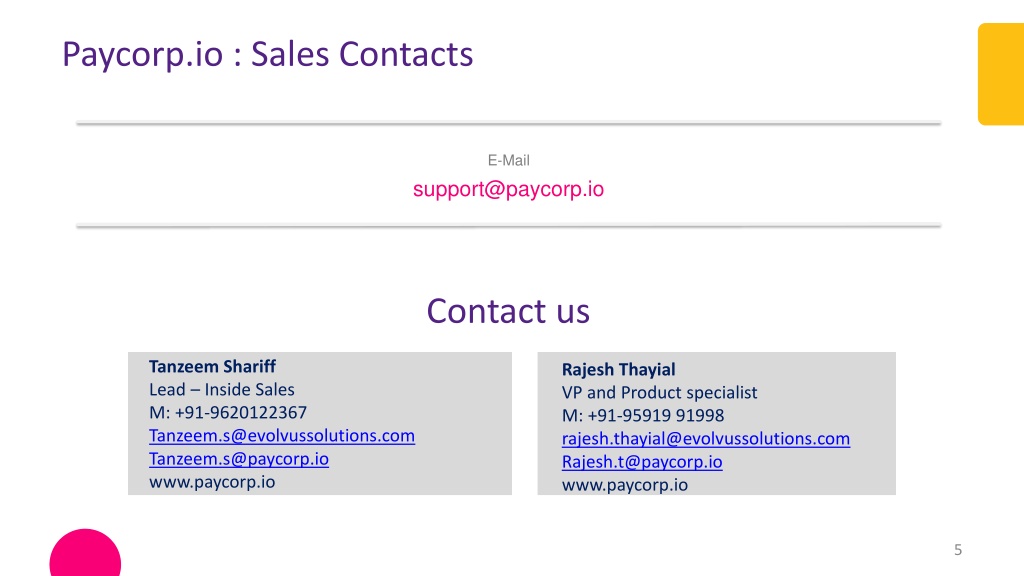Viewport: 1024px width, 576px height.
Task: Click the support@paycorp.io email address
Action: pos(508,189)
